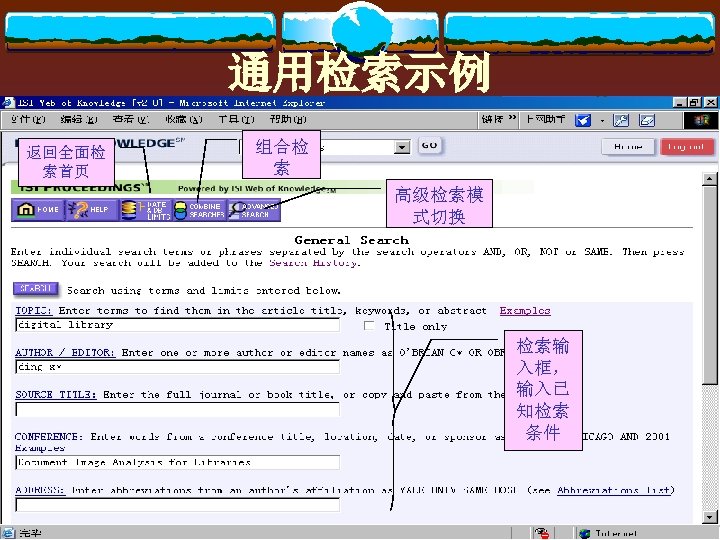Click the TOPIC field containing digital library
Image resolution: width=720 pixels, height=540 pixels.
tap(178, 325)
